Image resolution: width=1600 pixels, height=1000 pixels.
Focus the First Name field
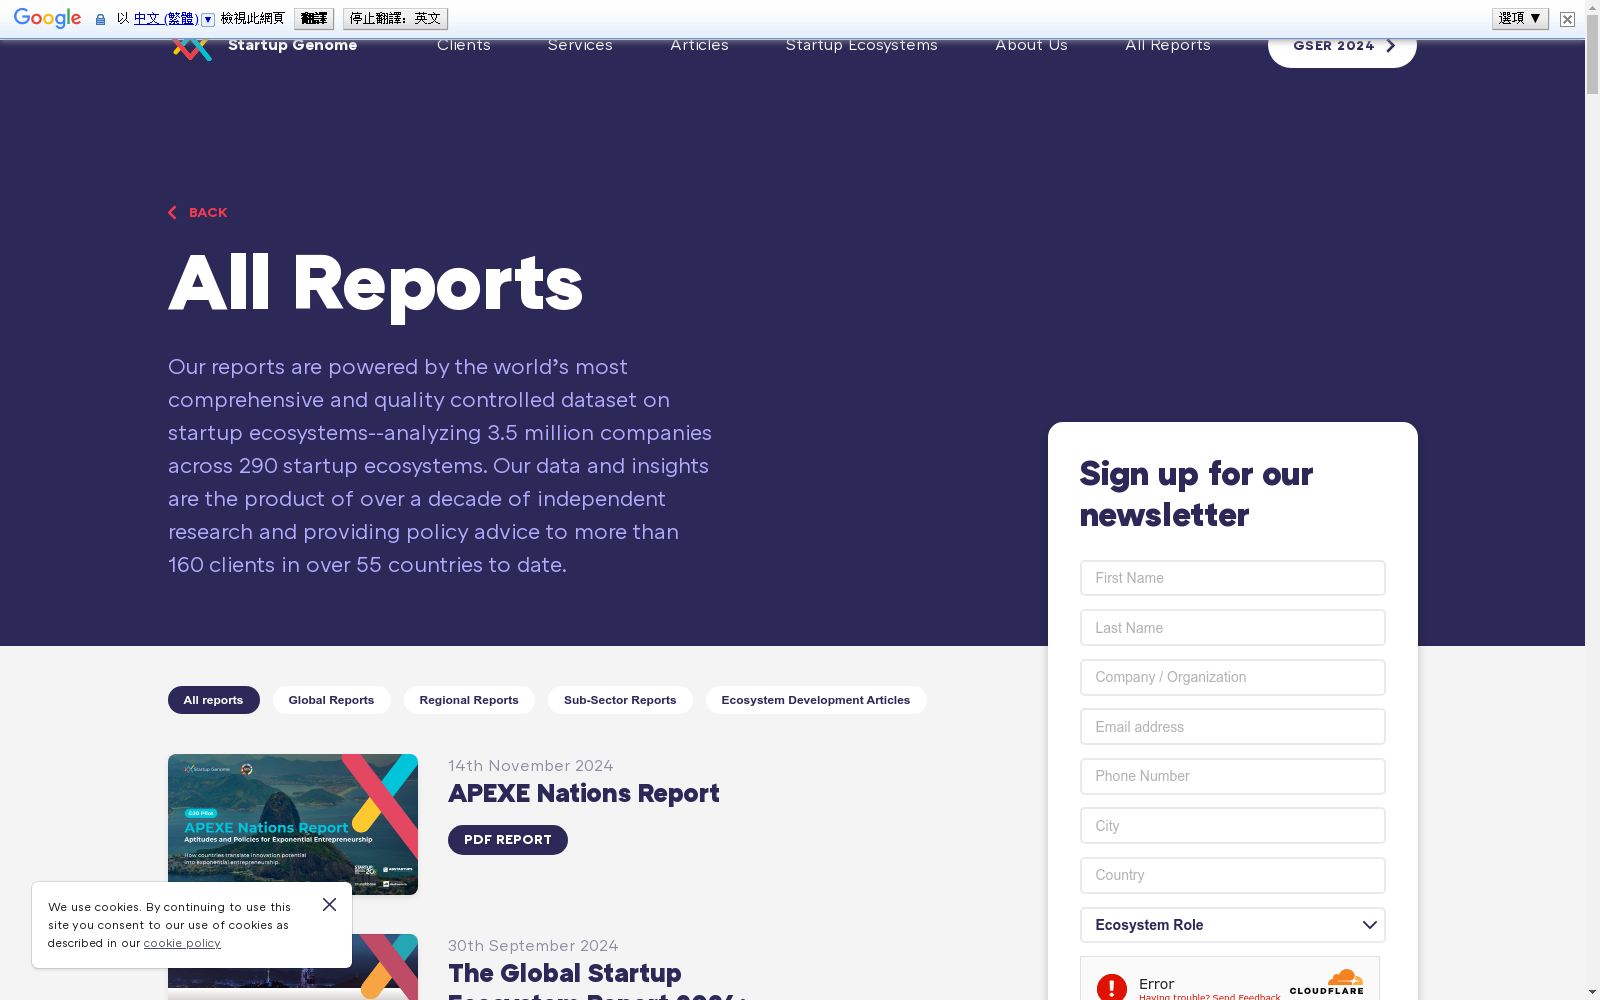coord(1232,578)
